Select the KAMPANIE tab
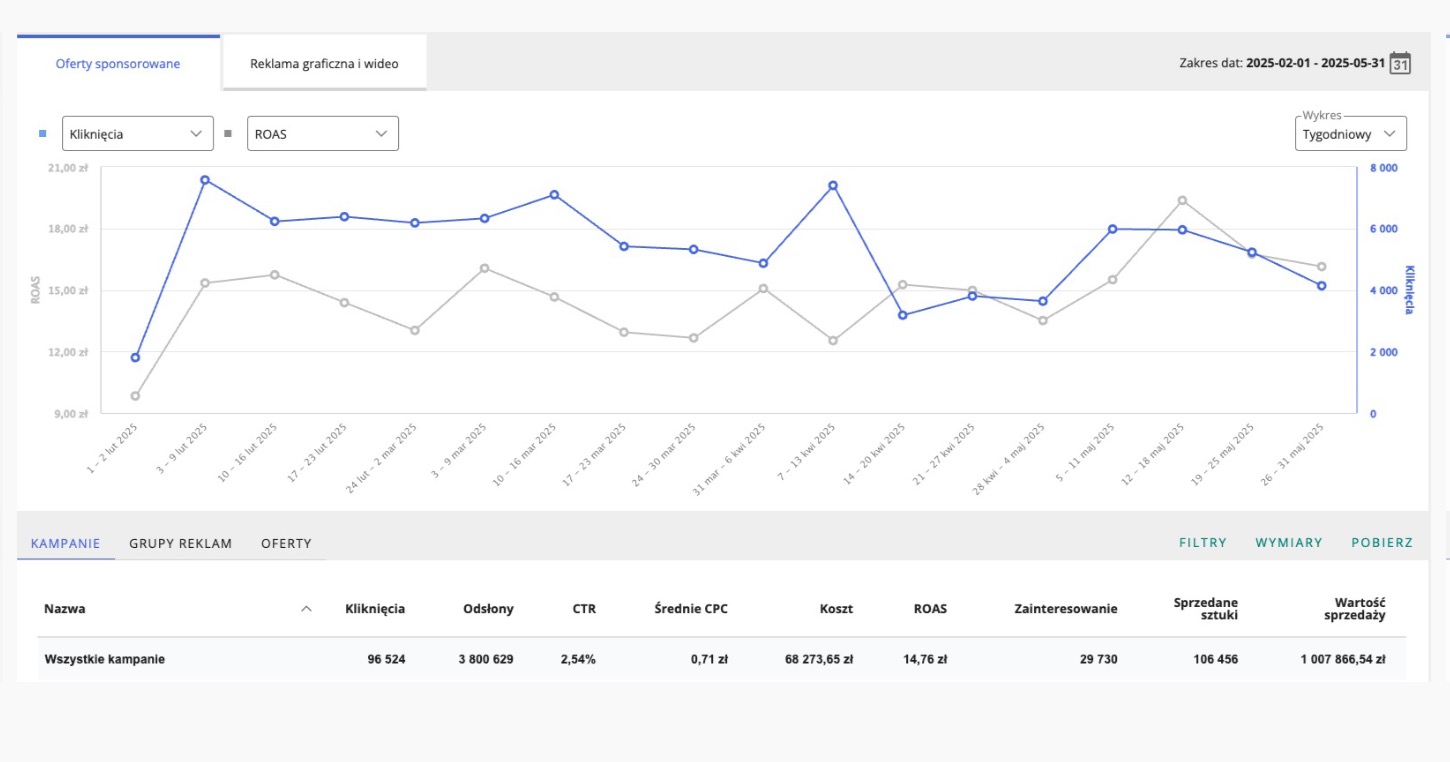1450x762 pixels. 66,543
